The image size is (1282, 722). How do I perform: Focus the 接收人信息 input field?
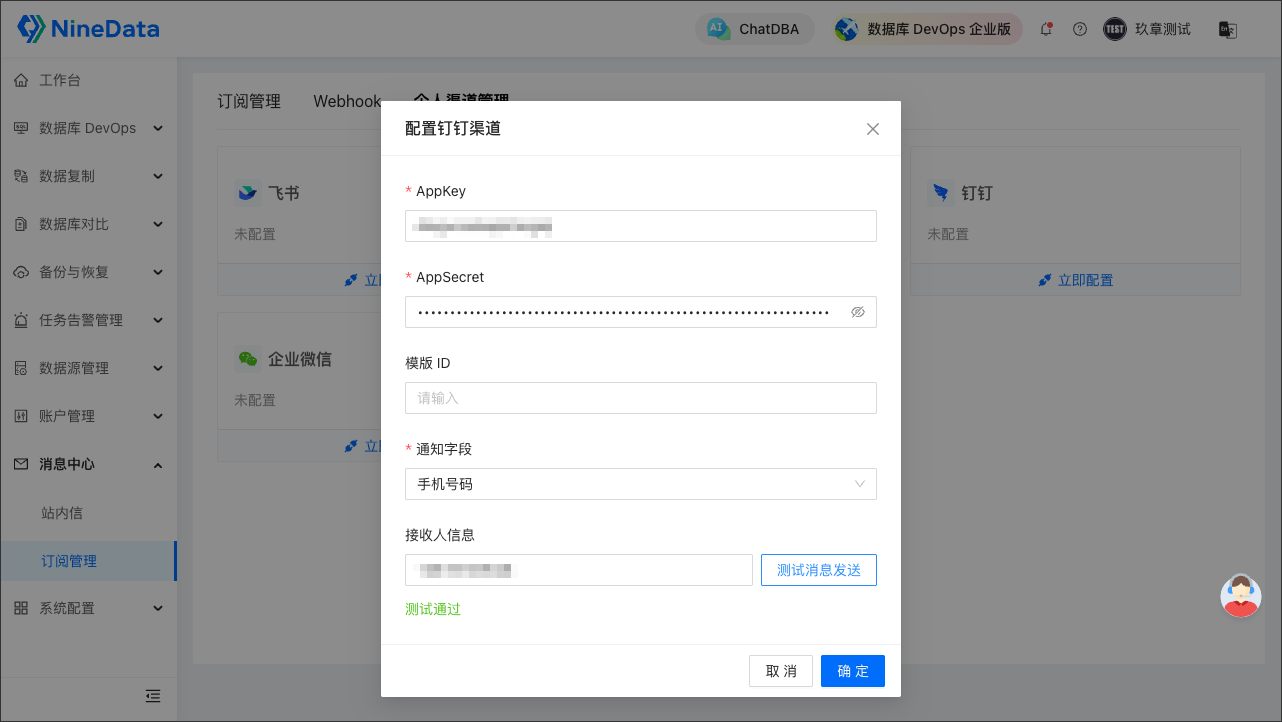click(x=579, y=570)
